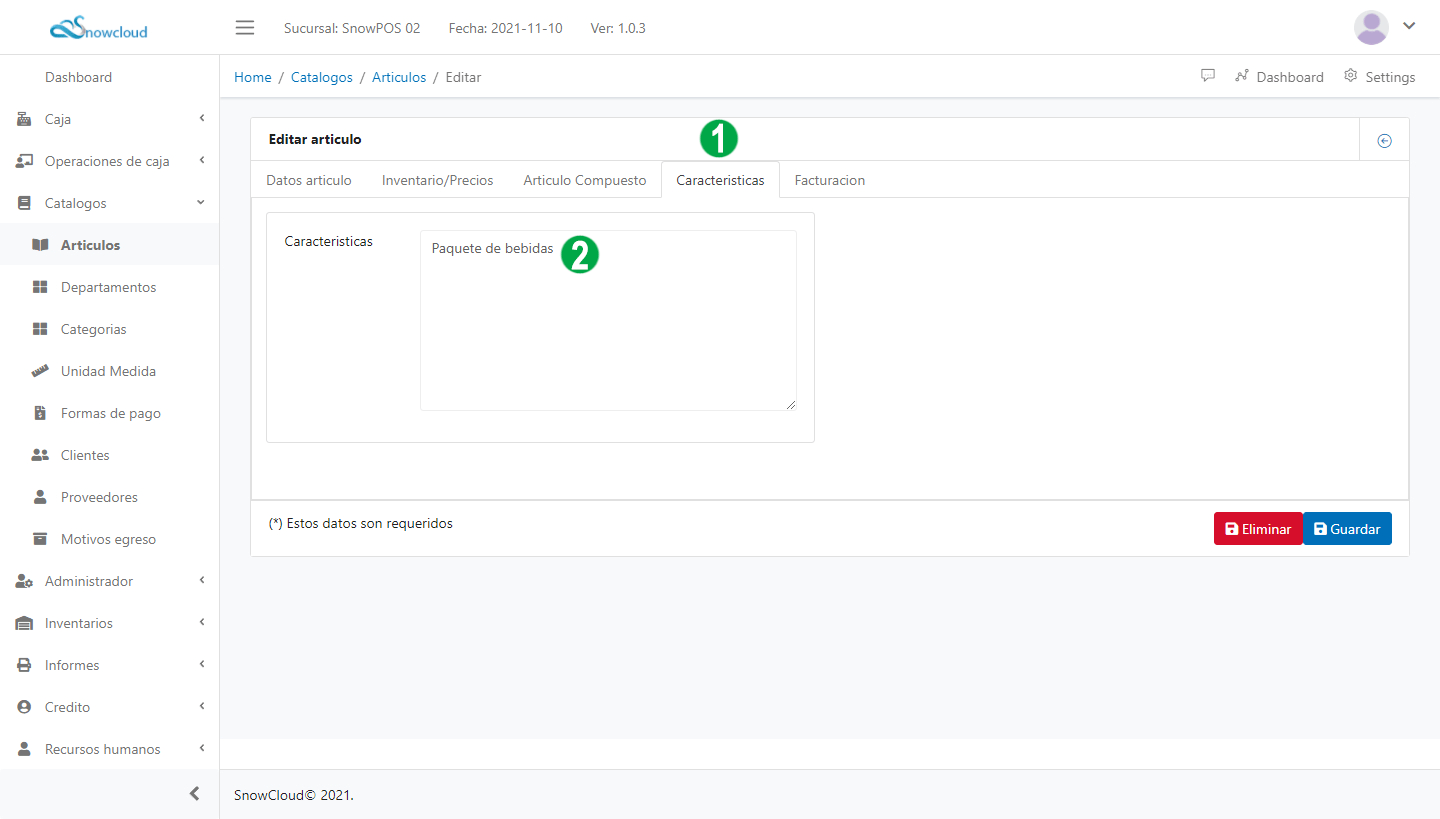The width and height of the screenshot is (1440, 819).
Task: Click the SnowCloud logo
Action: coord(99,29)
